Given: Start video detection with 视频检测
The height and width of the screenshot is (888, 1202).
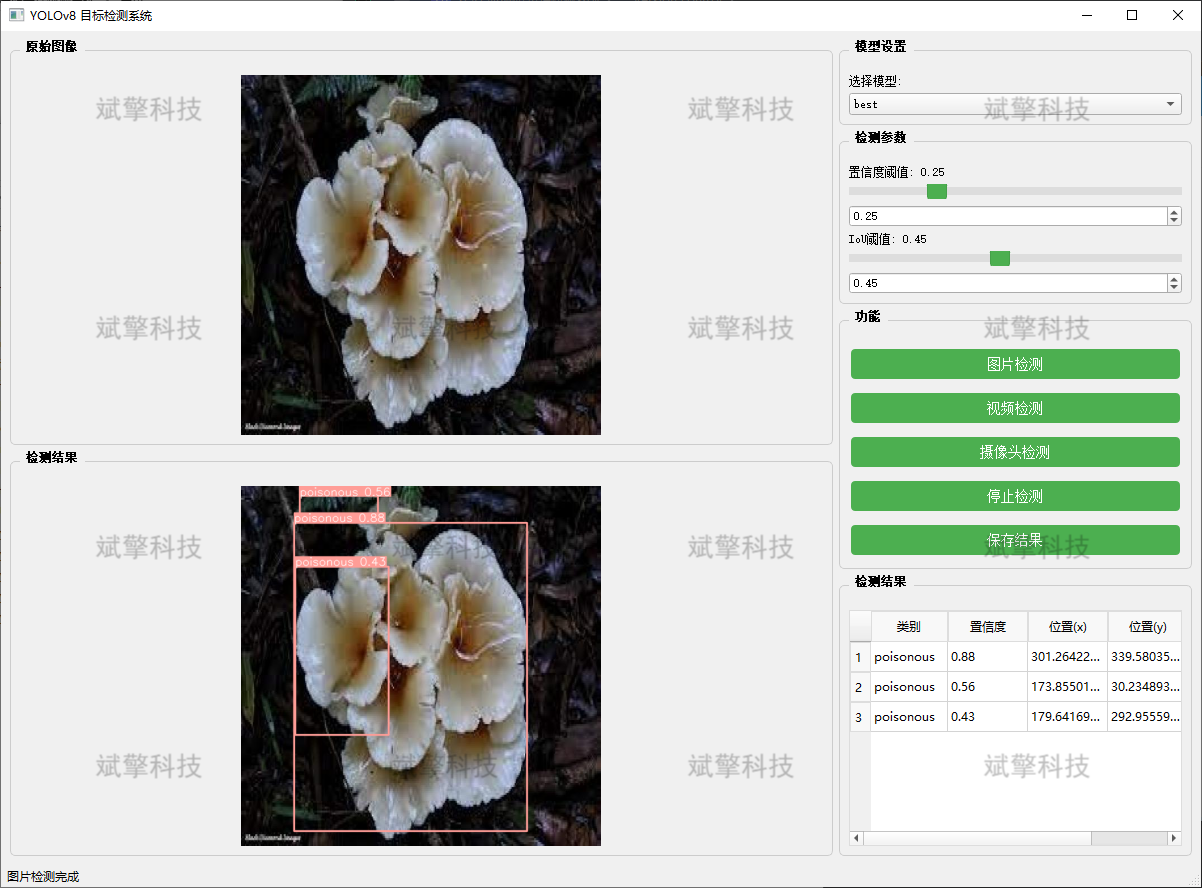Looking at the screenshot, I should [x=1015, y=408].
